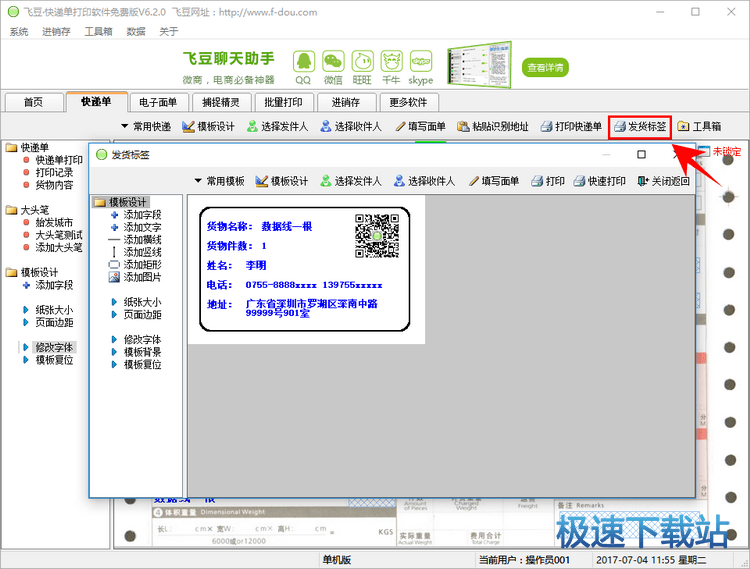This screenshot has width=750, height=569.
Task: Click 工具箱 in the main toolbar
Action: click(699, 126)
